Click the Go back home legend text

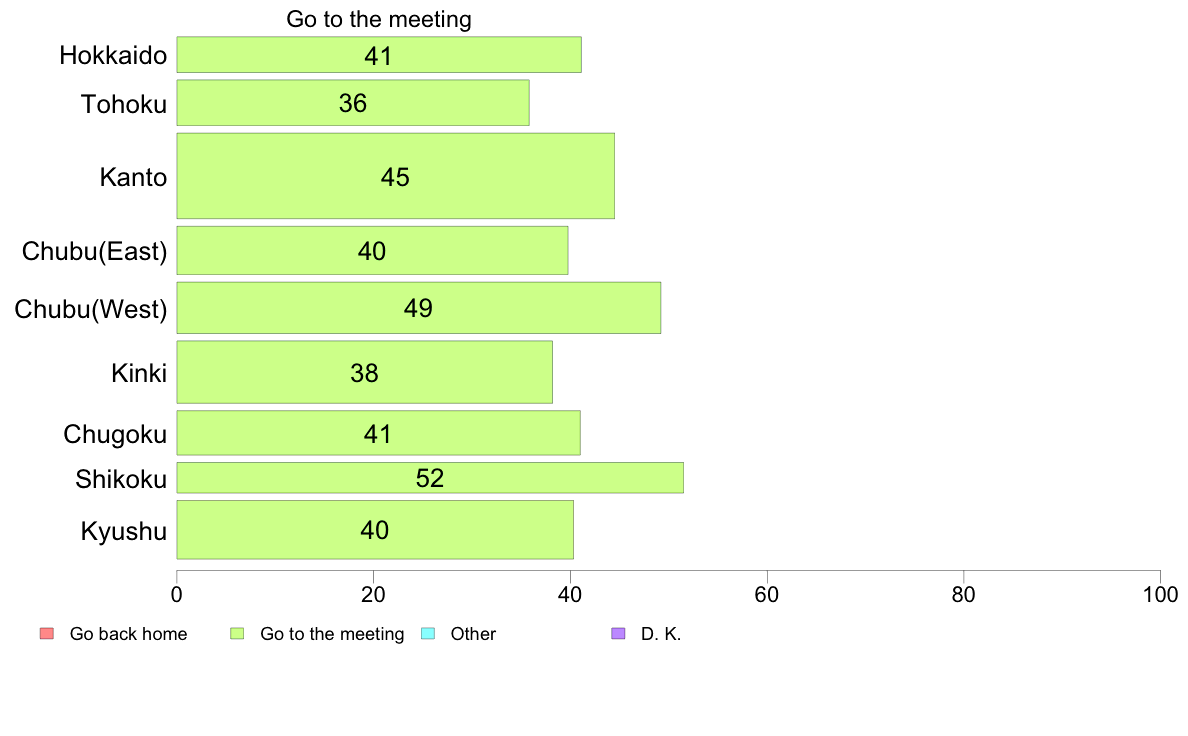pos(128,634)
